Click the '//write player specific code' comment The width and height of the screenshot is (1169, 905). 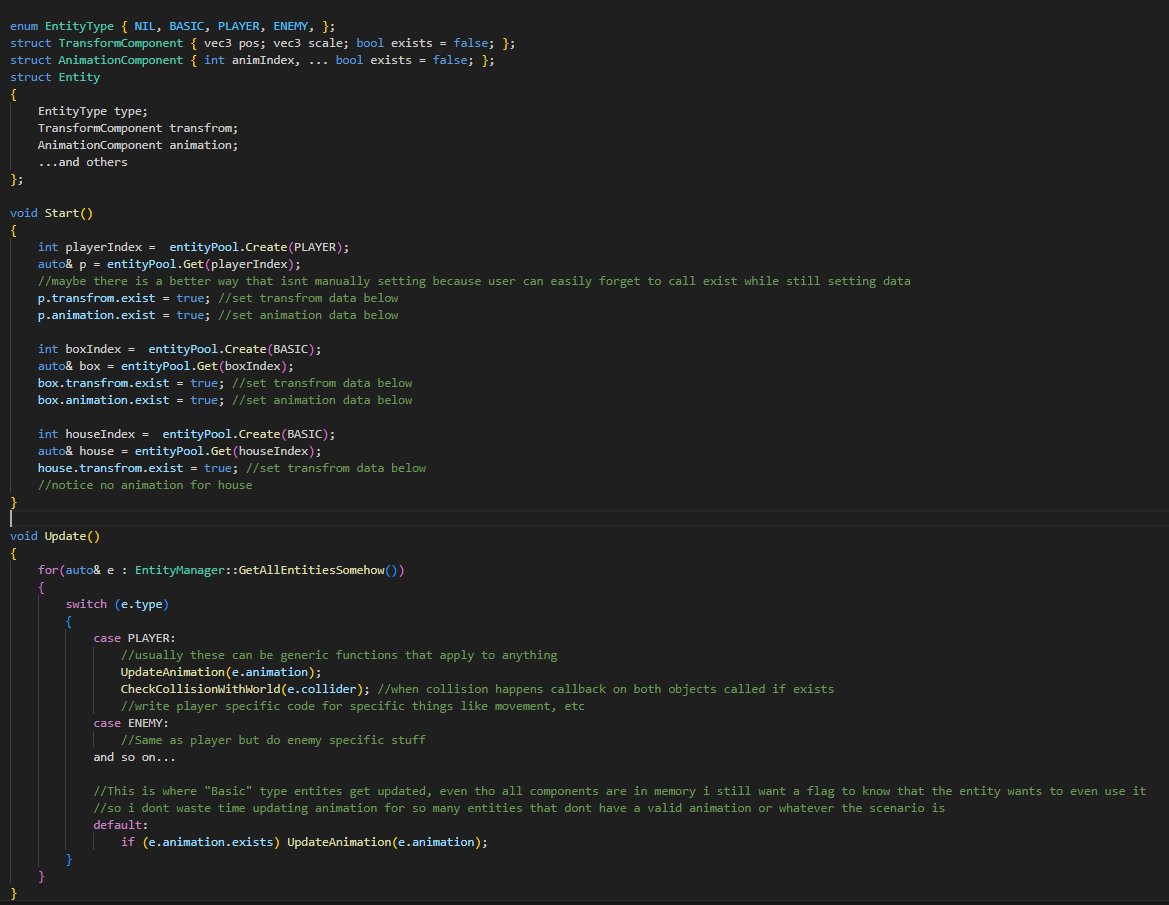click(353, 707)
